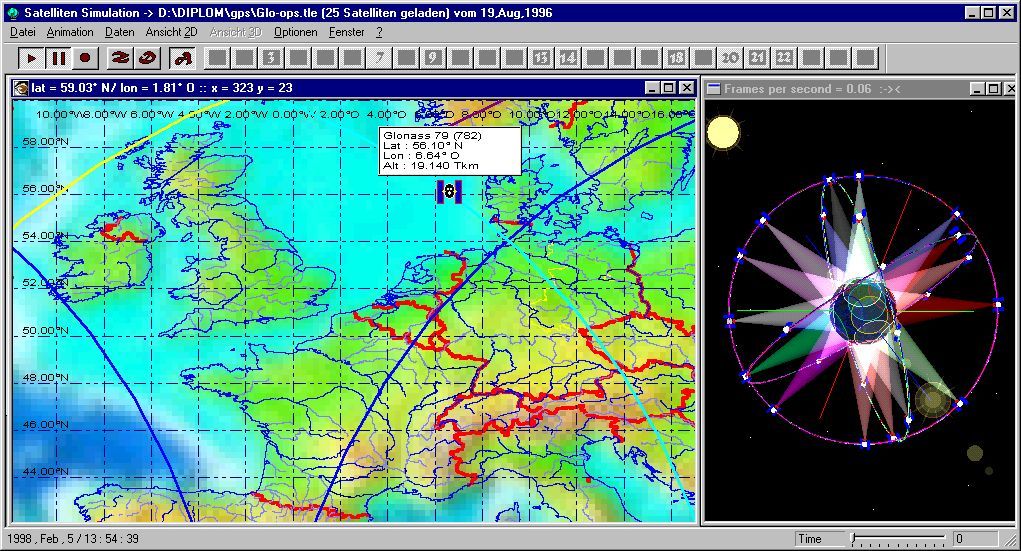
Task: Expand the Fenster menu
Action: tap(346, 32)
